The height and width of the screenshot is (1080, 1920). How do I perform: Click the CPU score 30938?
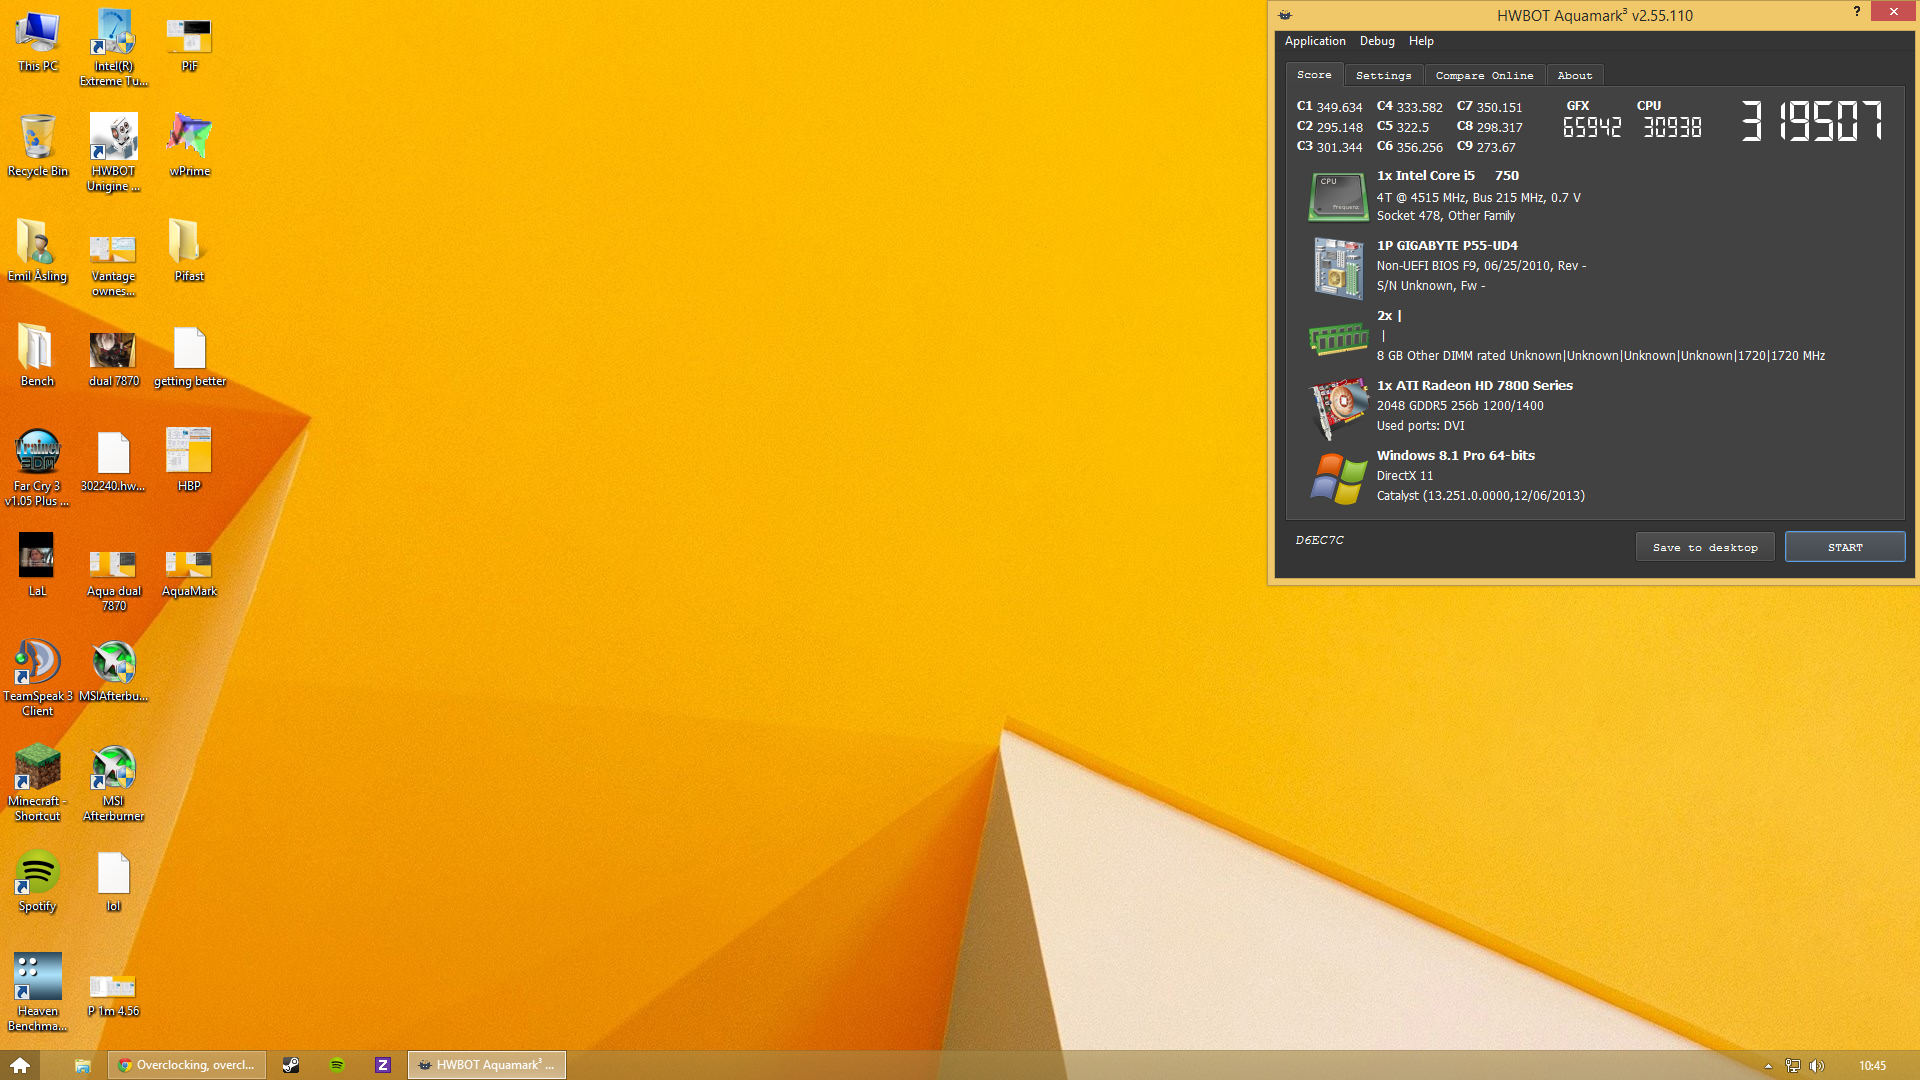click(x=1672, y=128)
